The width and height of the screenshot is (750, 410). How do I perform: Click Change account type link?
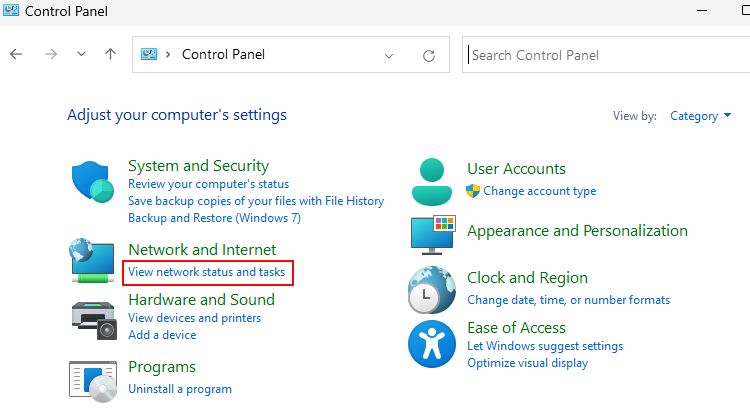[x=540, y=191]
